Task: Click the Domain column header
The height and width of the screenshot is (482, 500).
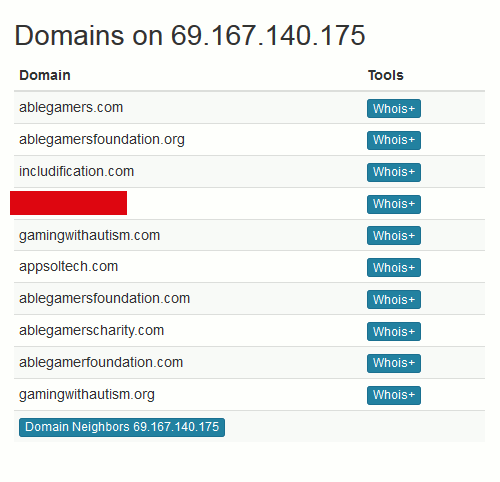Action: [45, 75]
